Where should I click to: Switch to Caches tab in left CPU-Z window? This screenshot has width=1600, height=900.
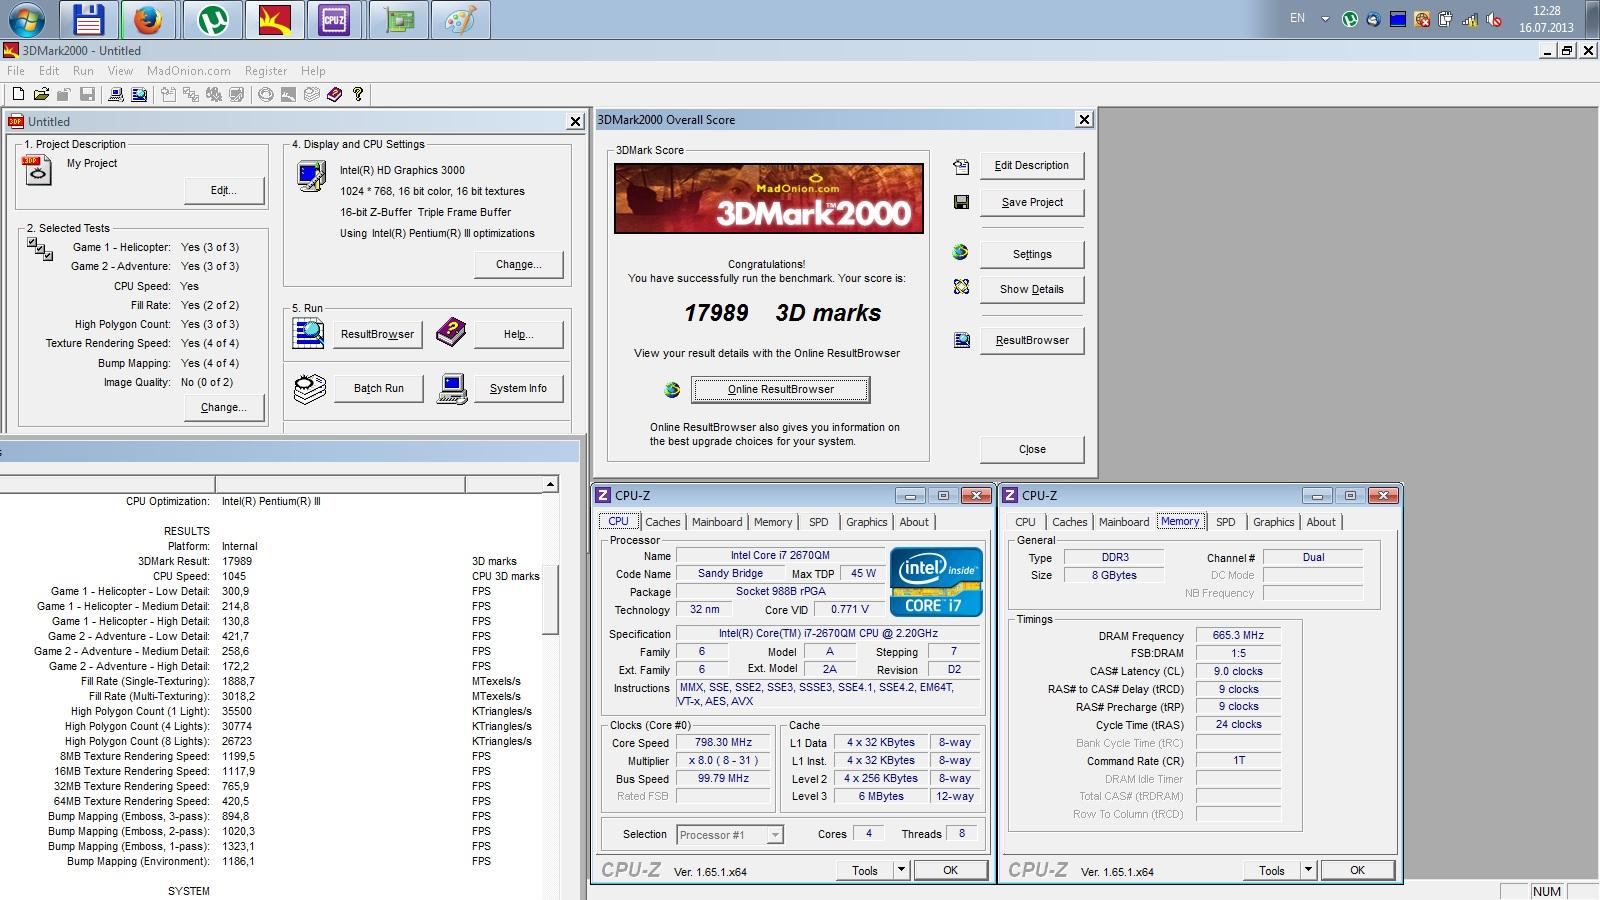coord(662,522)
